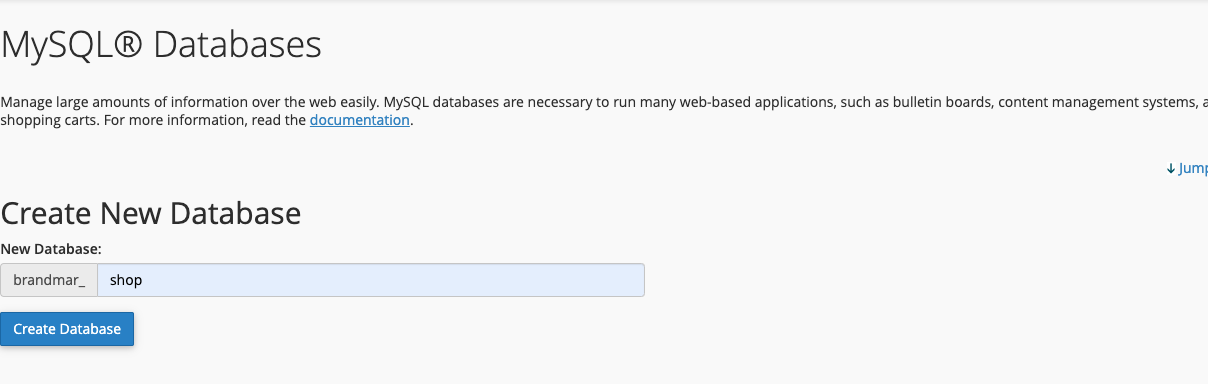Focus the New Database name field
The height and width of the screenshot is (384, 1208).
click(x=371, y=280)
